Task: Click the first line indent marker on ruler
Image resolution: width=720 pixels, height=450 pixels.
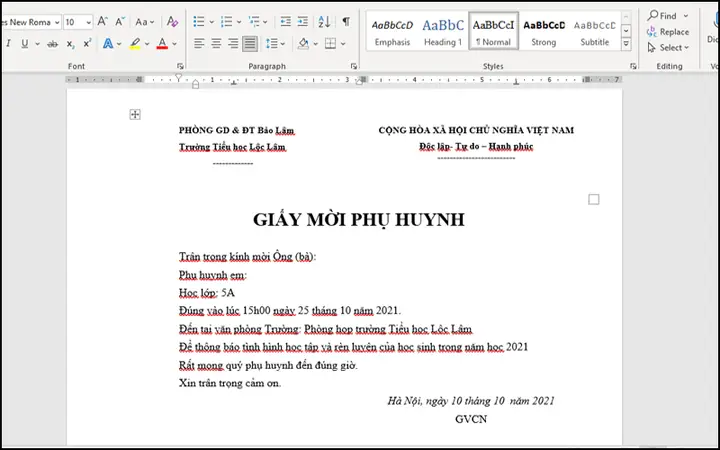Action: [x=179, y=78]
